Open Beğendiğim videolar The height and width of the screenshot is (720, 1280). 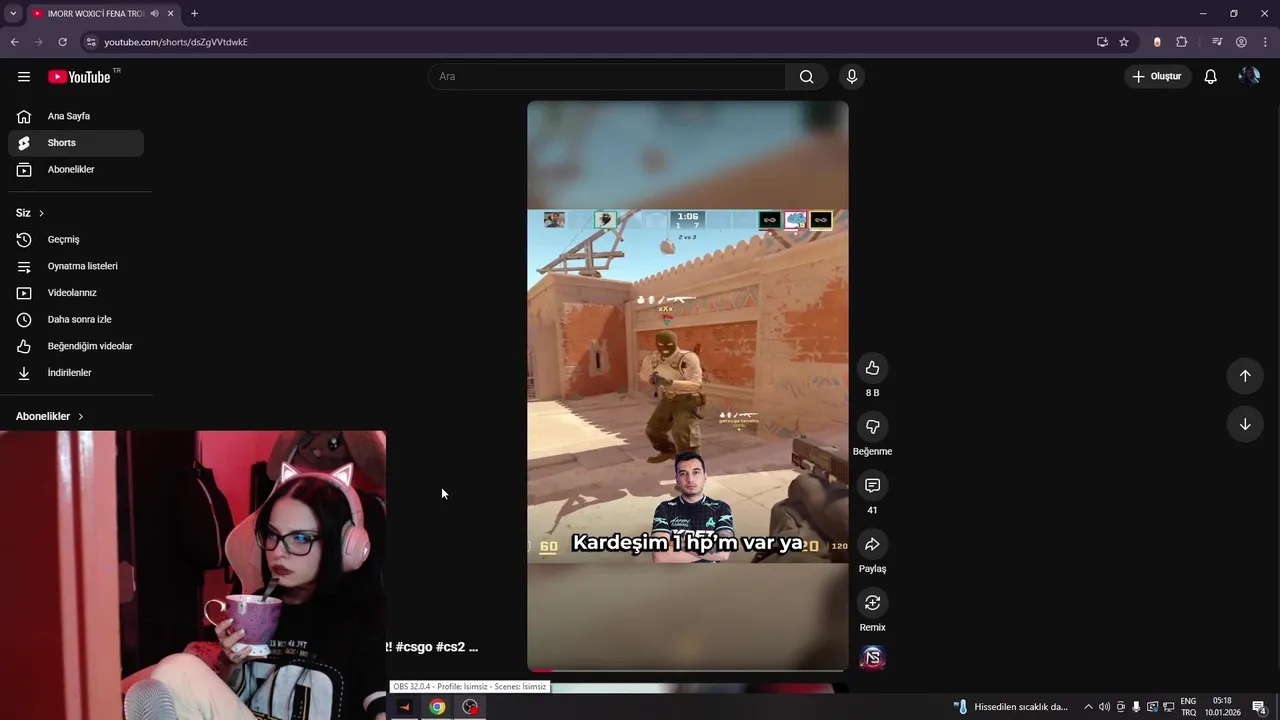pos(76,346)
